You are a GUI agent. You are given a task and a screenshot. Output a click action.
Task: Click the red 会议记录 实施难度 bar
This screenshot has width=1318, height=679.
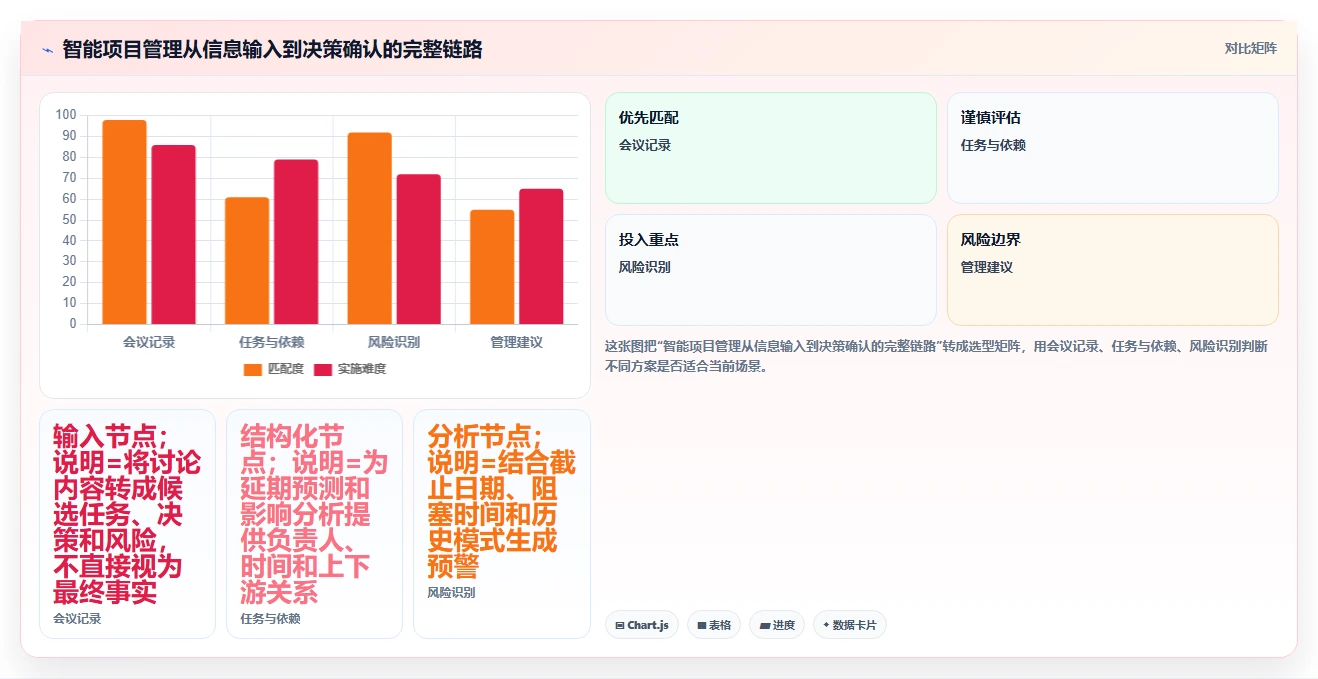(173, 235)
